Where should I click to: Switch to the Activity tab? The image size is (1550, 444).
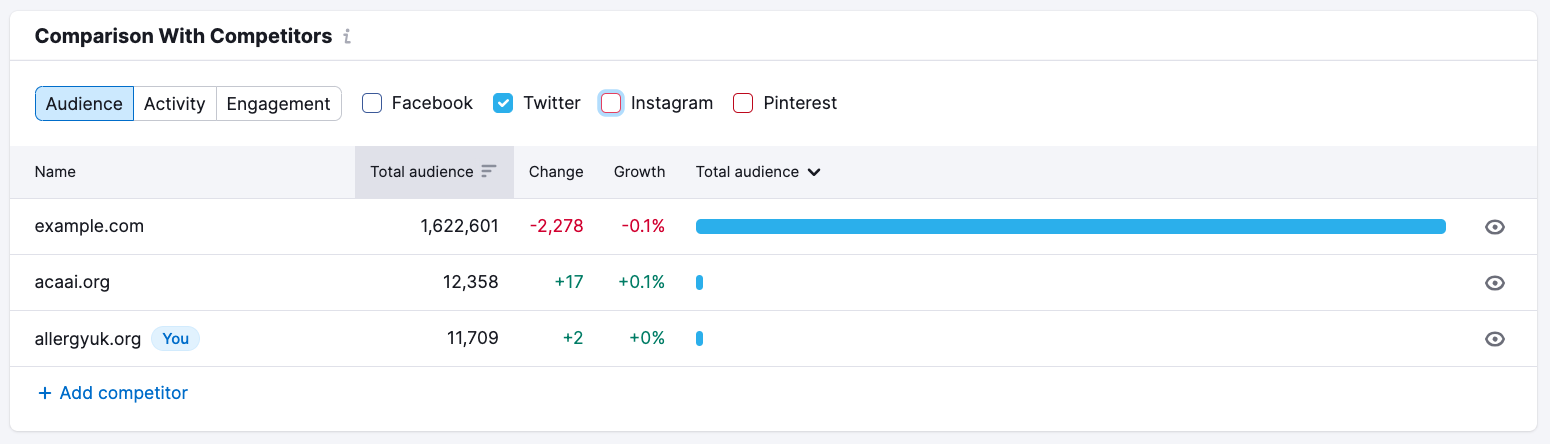coord(174,103)
